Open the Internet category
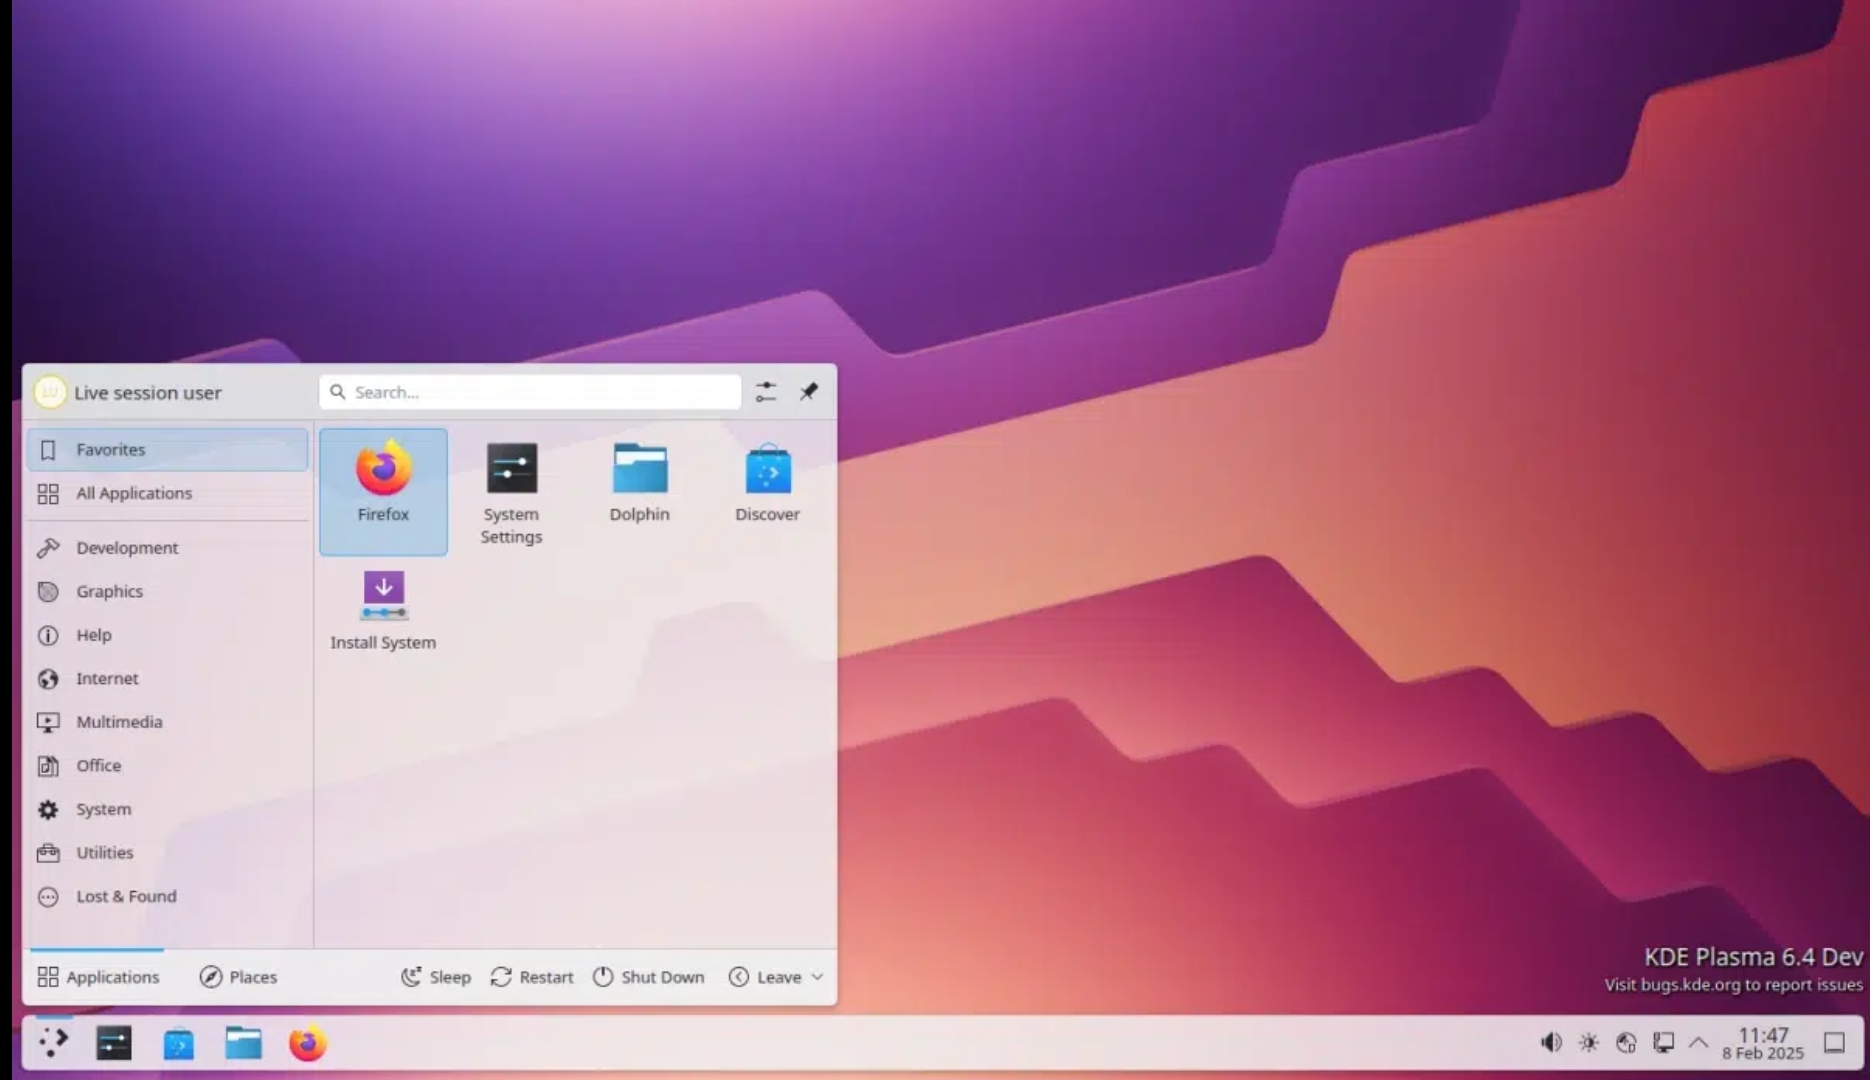Screen dimensions: 1870x1080 (x=168, y=679)
